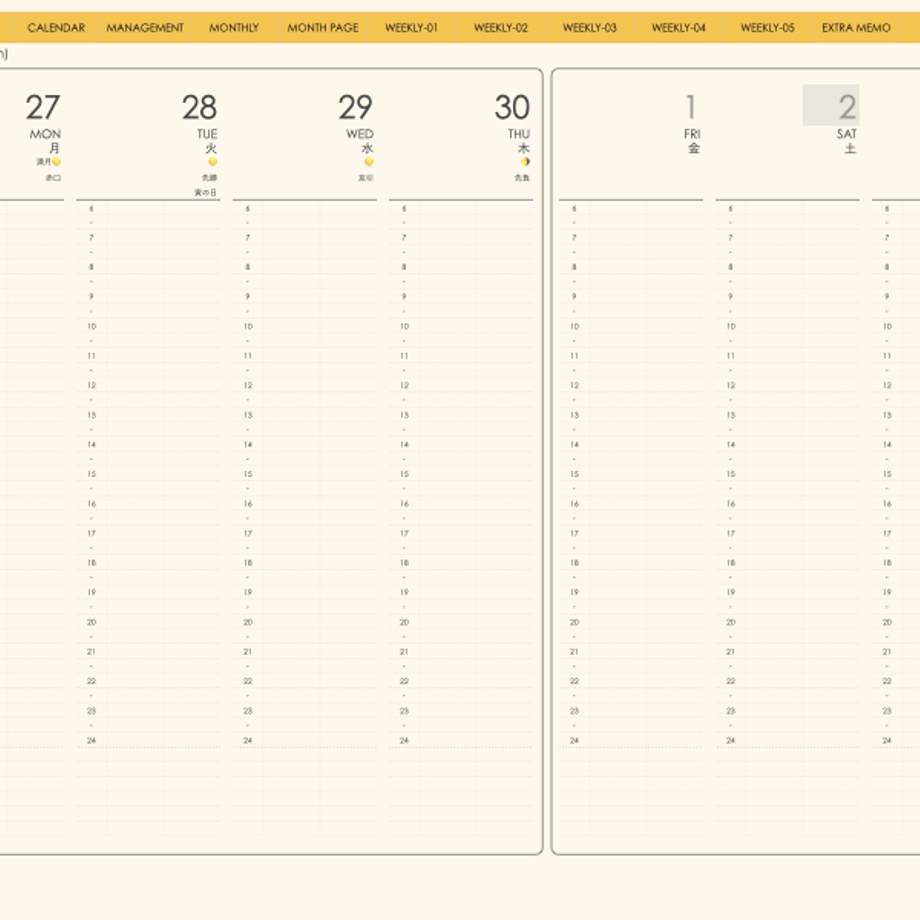920x920 pixels.
Task: Click the SAT weekday label
Action: [x=847, y=134]
